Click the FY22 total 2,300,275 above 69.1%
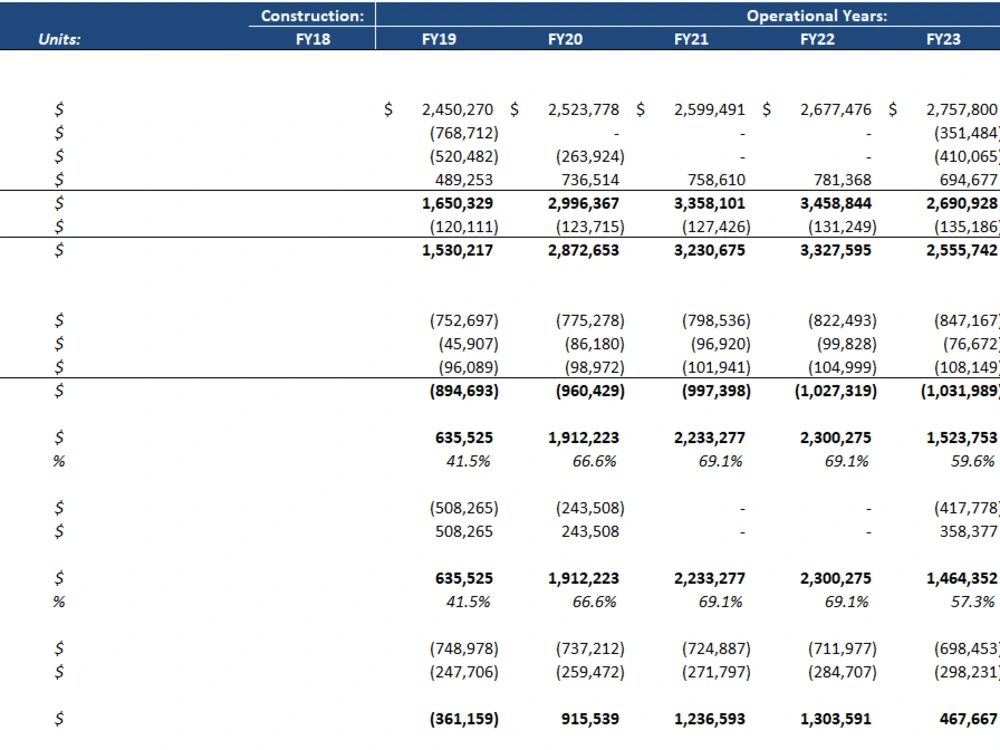The width and height of the screenshot is (1000, 750). [x=835, y=438]
